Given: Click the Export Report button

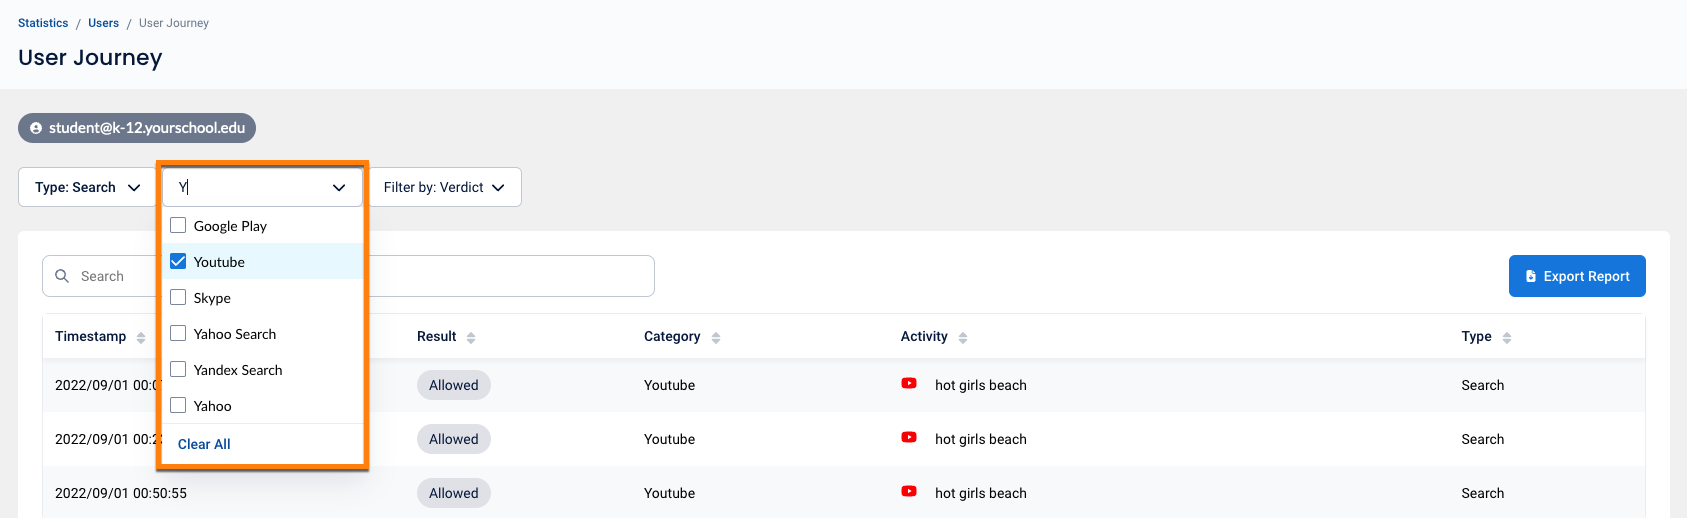Looking at the screenshot, I should coord(1577,276).
